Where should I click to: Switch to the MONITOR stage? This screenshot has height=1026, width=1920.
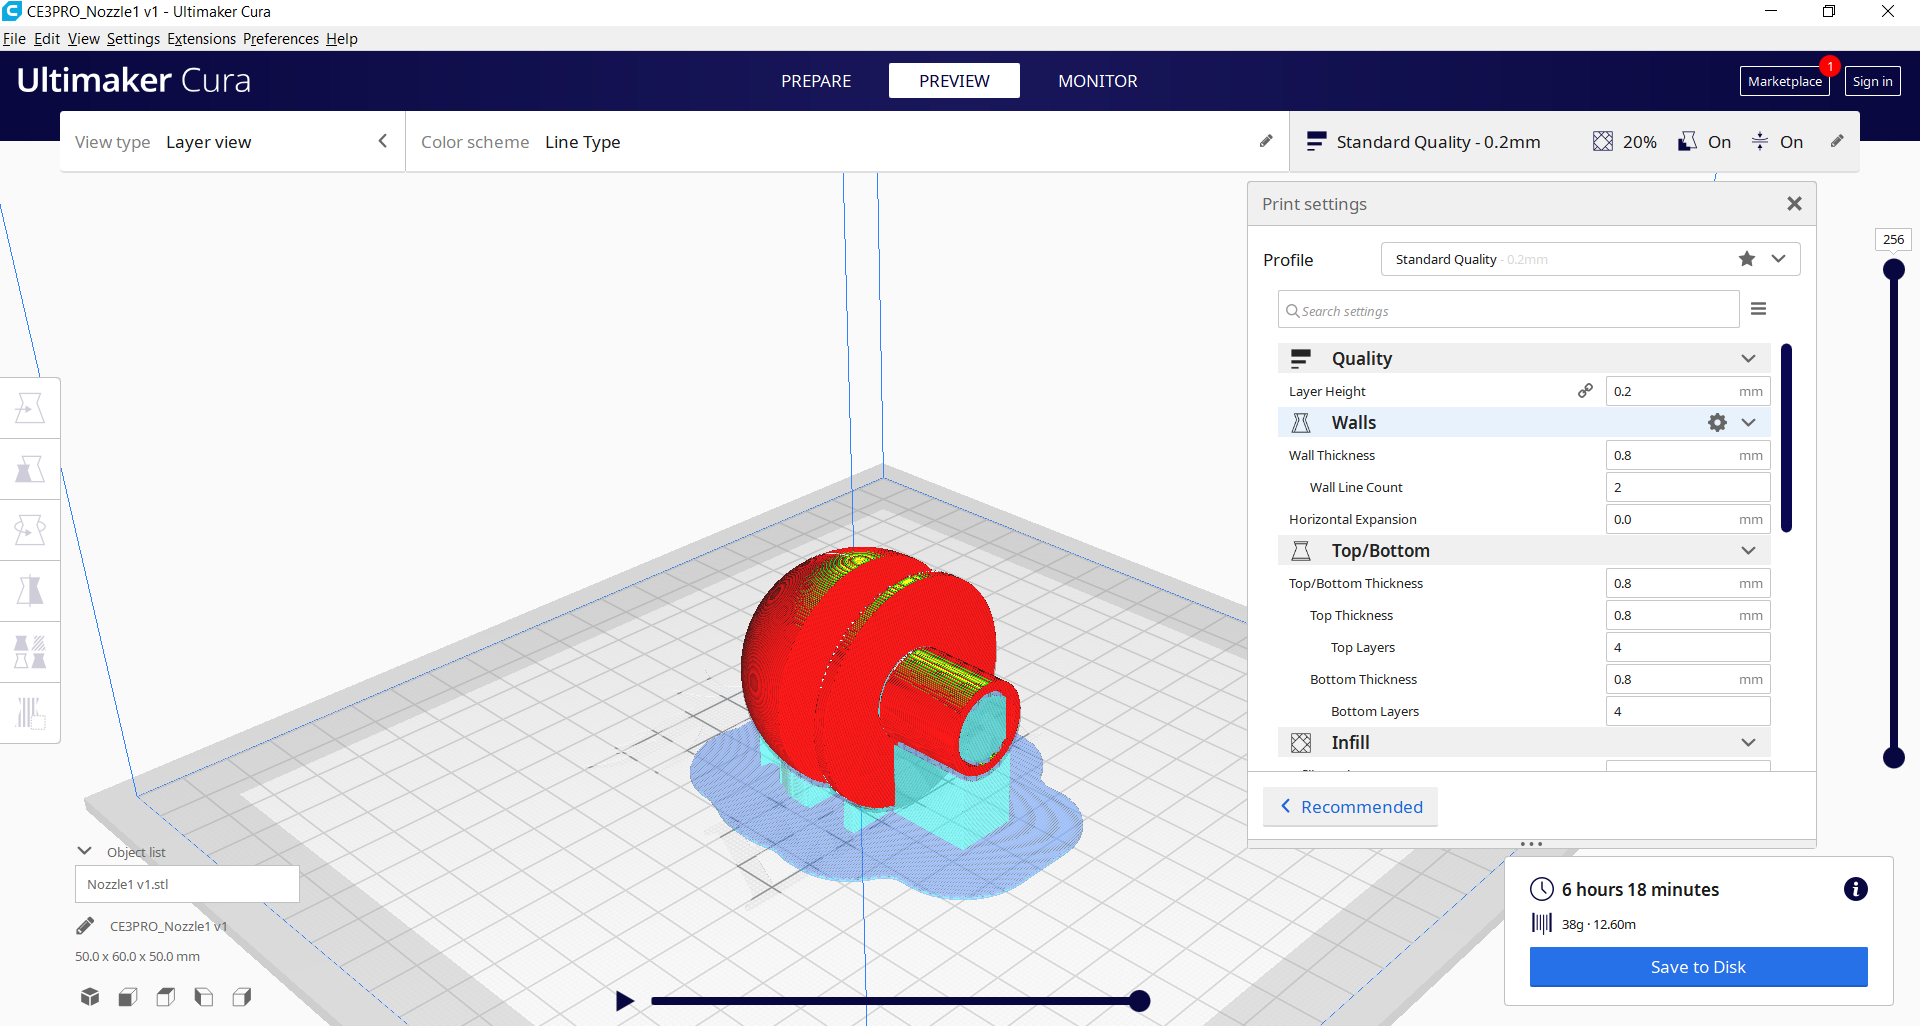(x=1097, y=81)
